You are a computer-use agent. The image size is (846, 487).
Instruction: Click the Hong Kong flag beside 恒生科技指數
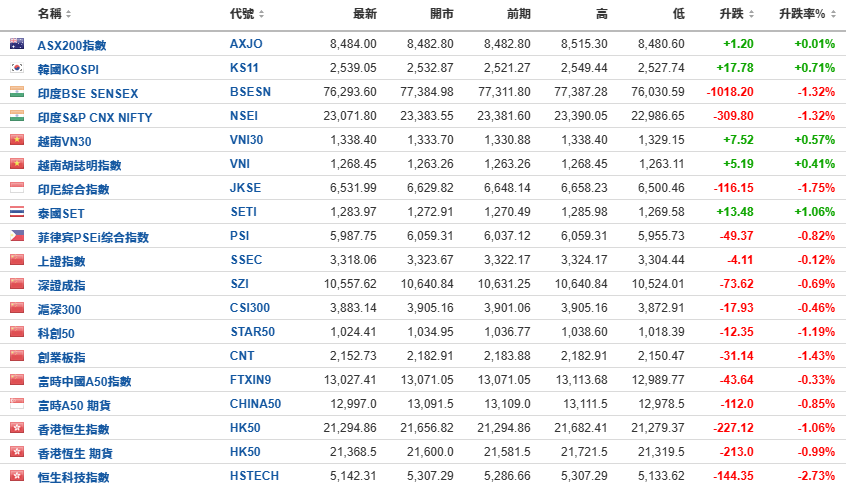(17, 476)
